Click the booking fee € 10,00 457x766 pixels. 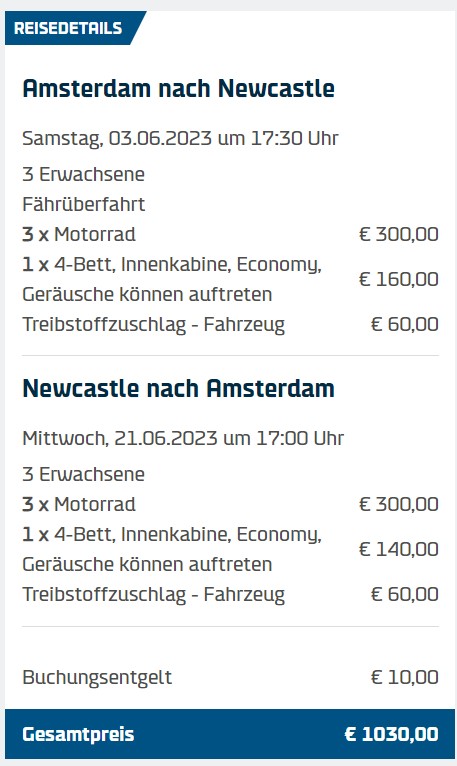point(404,678)
